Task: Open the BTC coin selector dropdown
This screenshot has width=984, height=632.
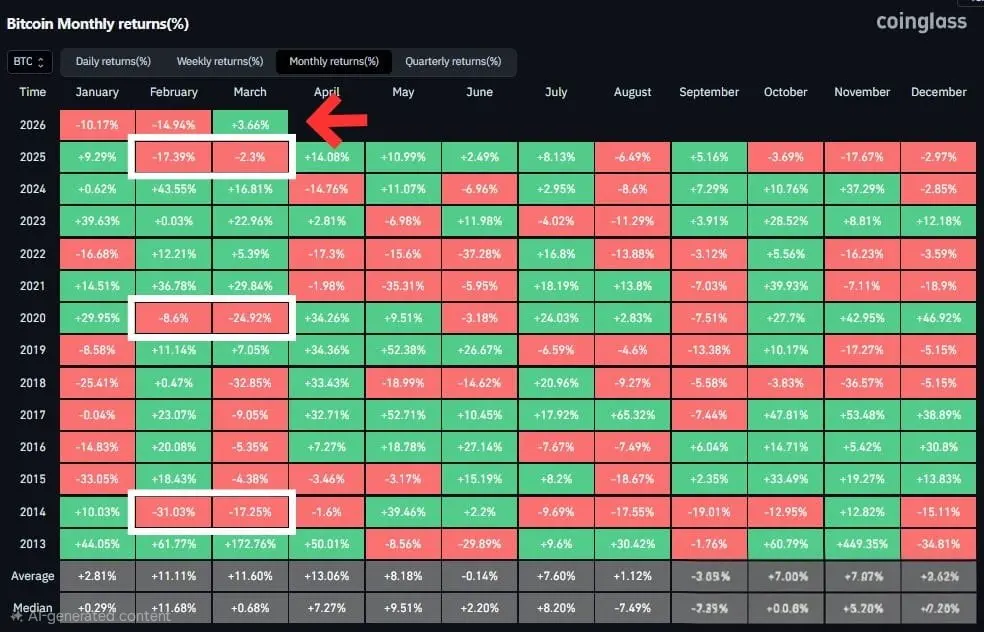Action: pyautogui.click(x=29, y=62)
